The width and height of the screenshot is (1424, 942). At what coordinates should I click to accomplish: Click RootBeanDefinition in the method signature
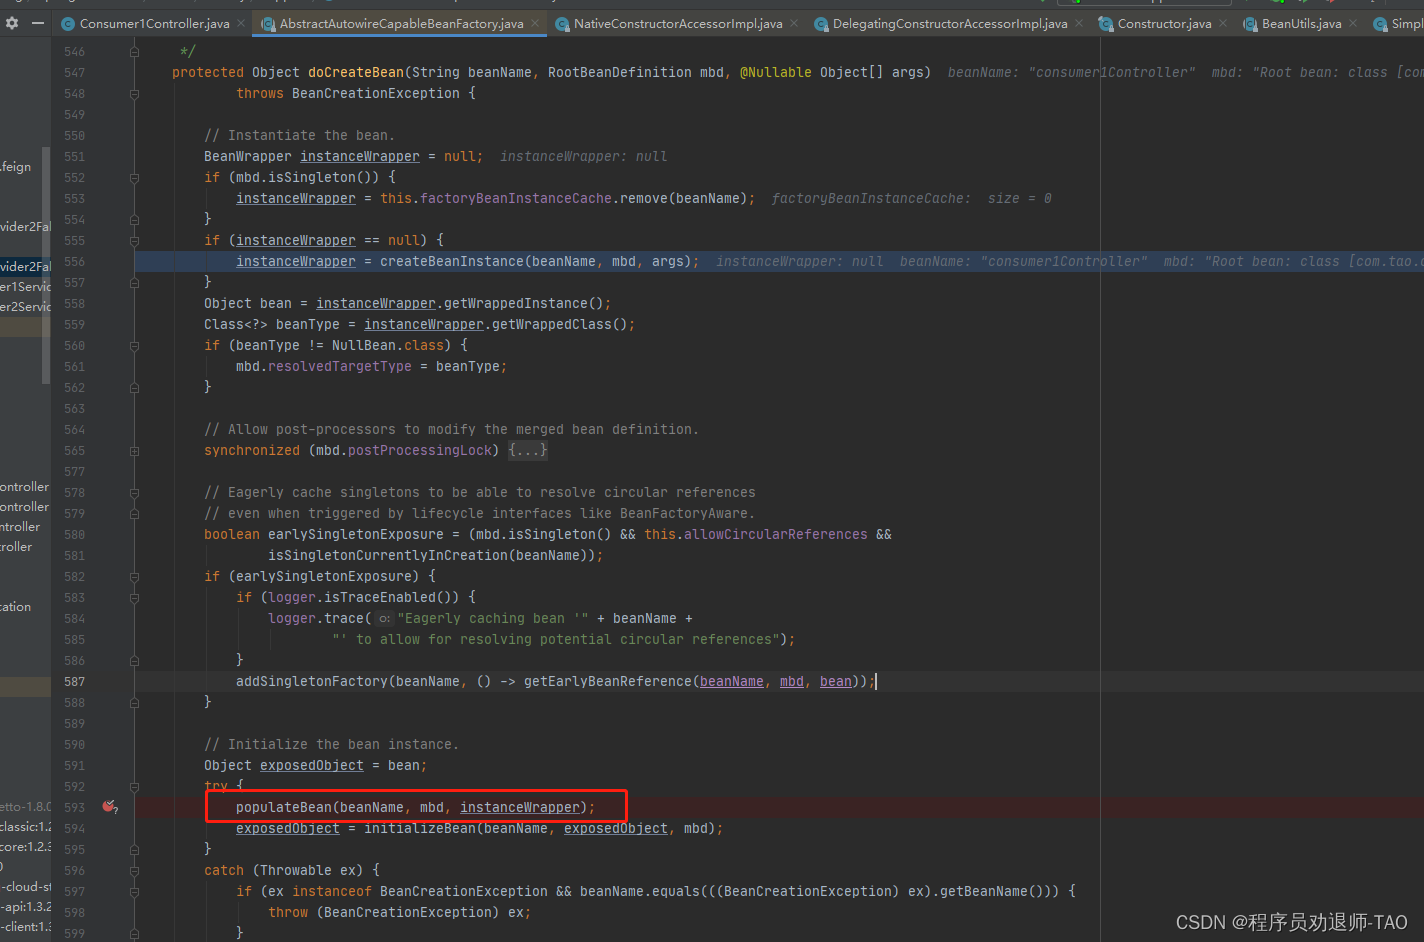coord(620,73)
